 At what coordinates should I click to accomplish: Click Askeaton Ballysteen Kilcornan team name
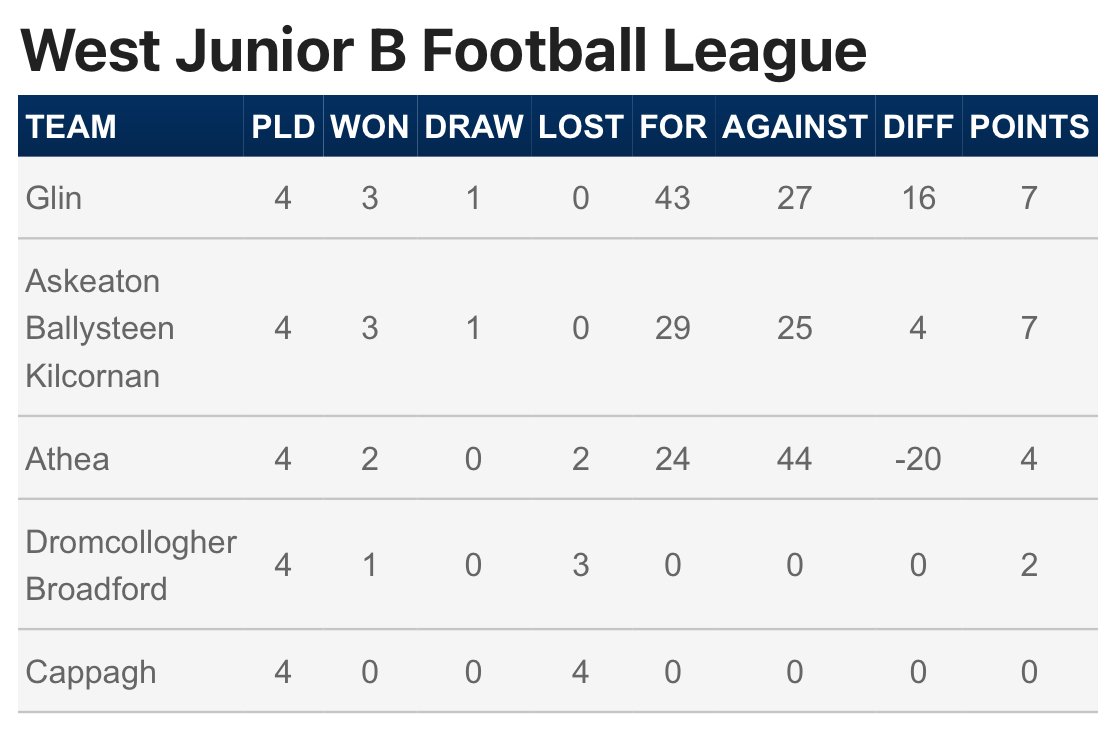pos(100,329)
